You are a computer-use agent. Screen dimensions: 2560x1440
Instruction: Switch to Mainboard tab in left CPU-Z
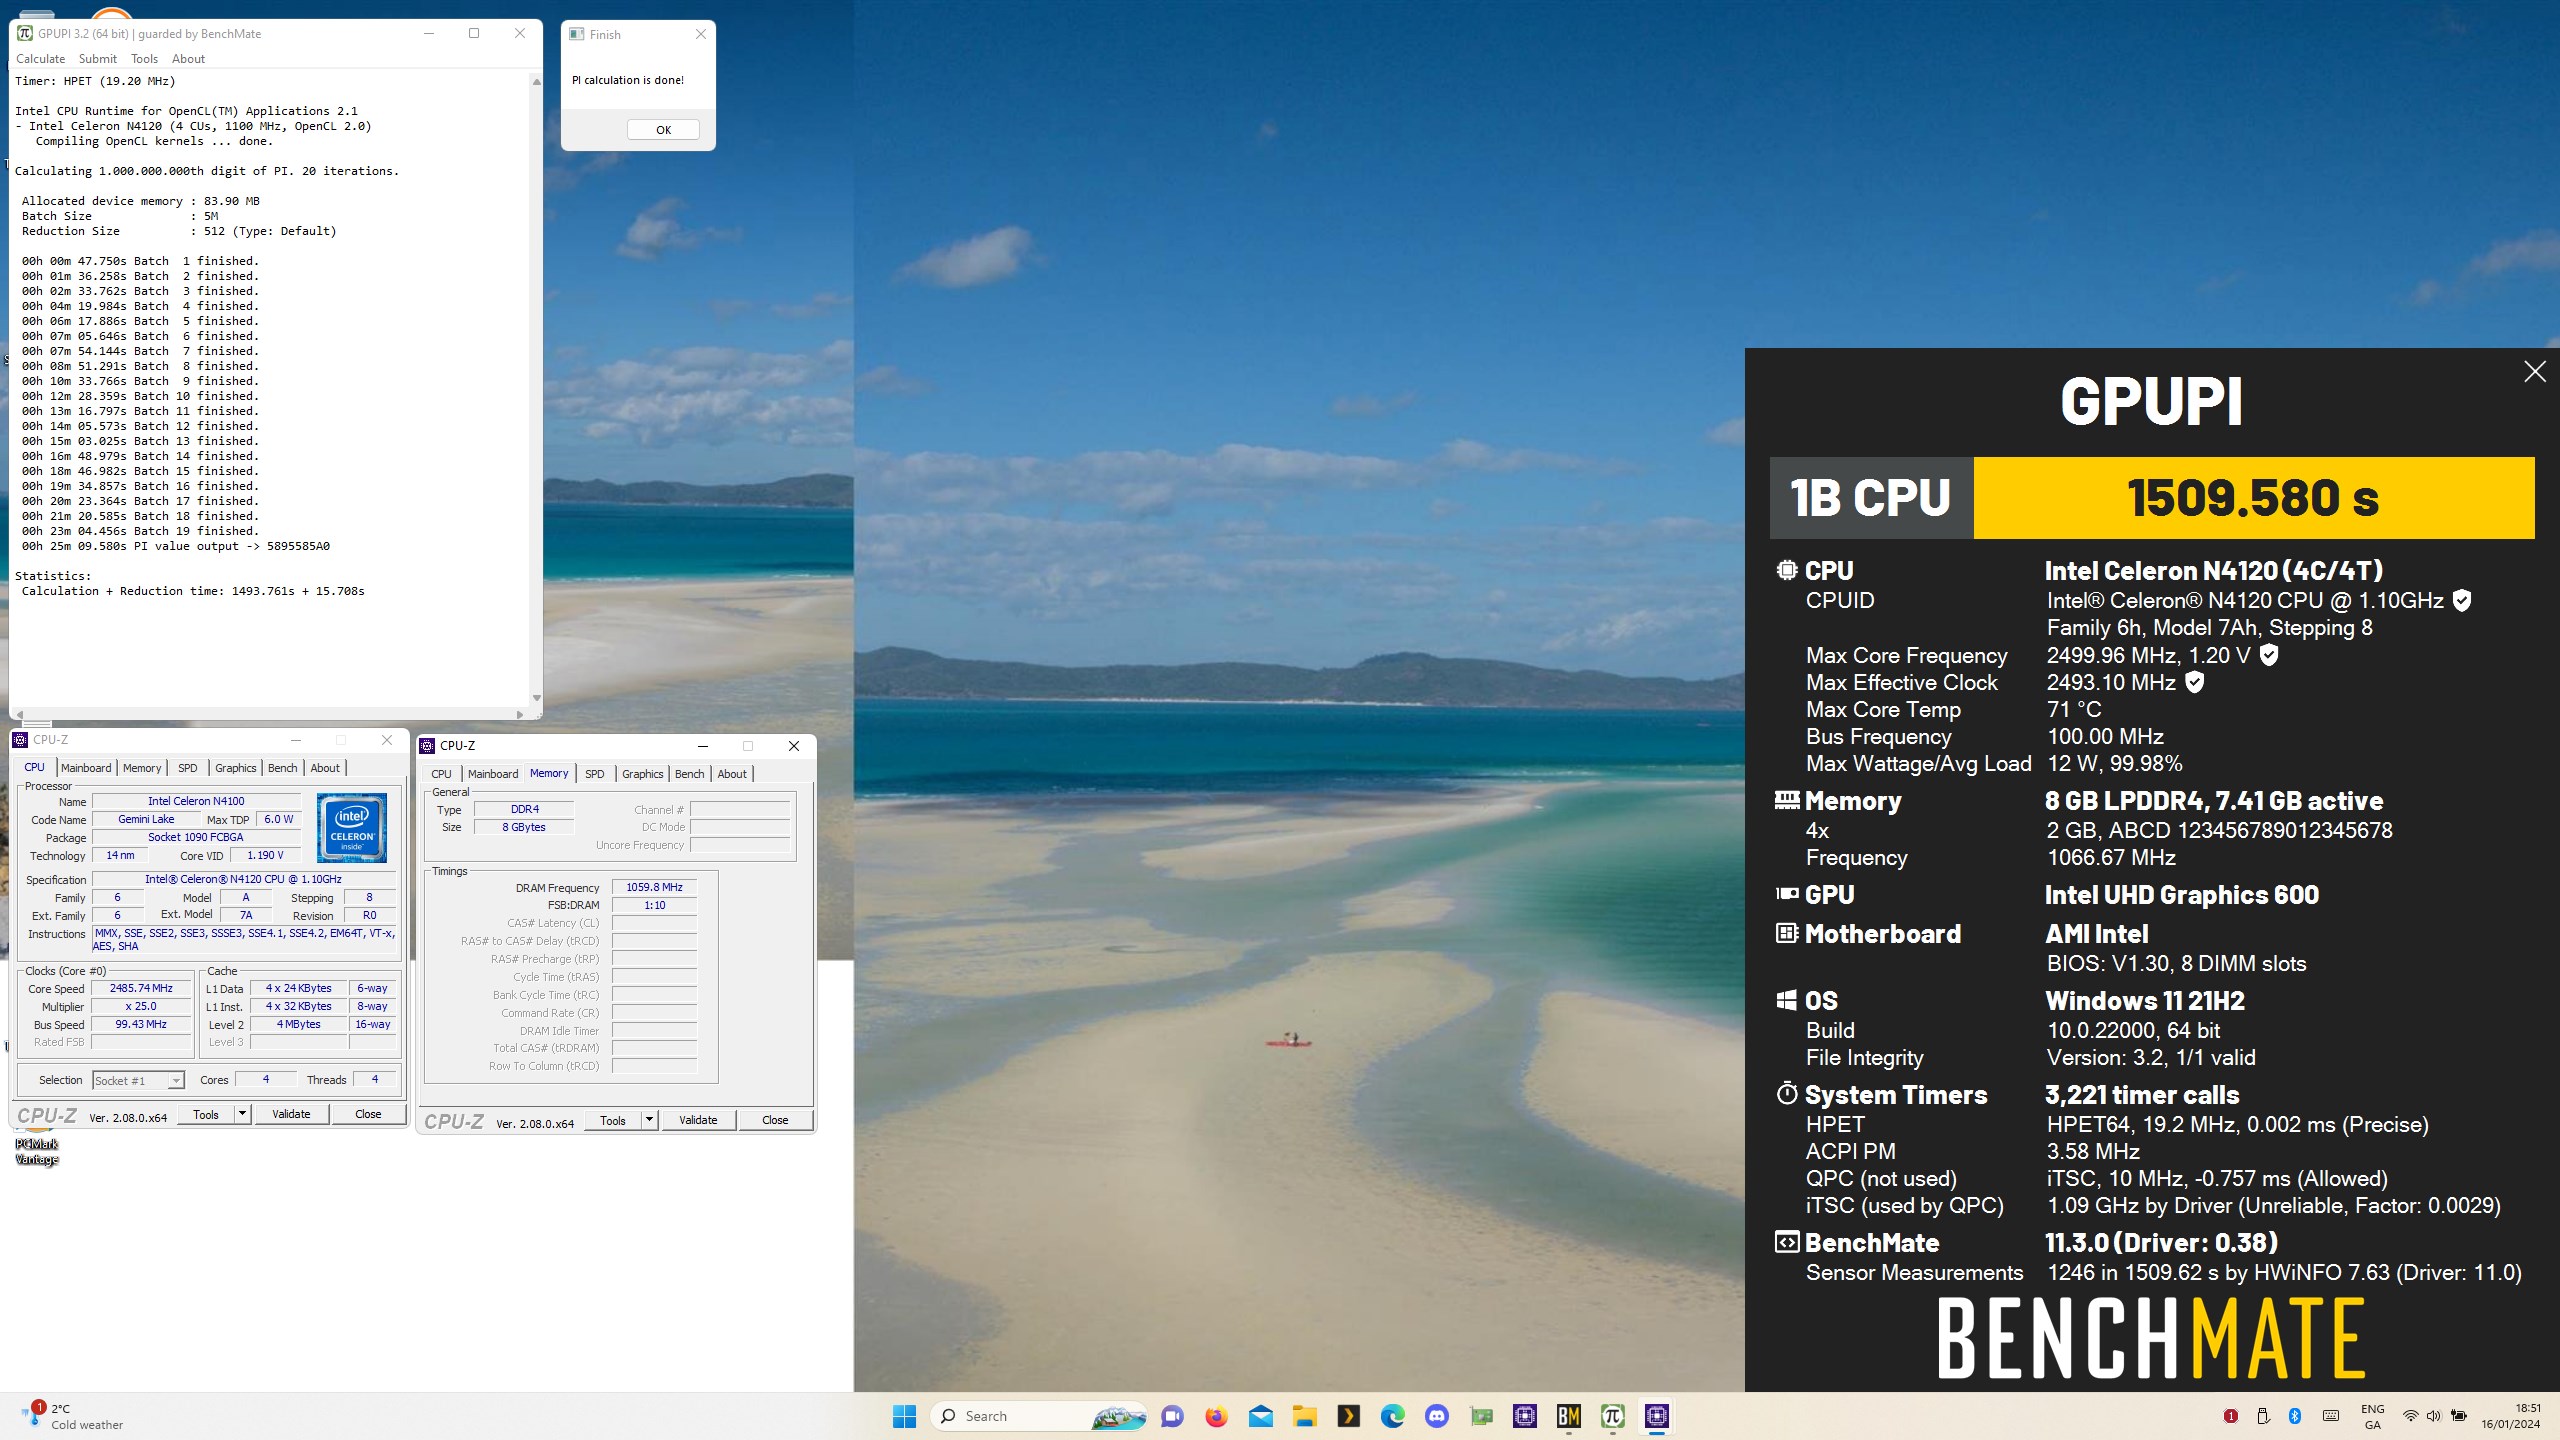coord(86,768)
